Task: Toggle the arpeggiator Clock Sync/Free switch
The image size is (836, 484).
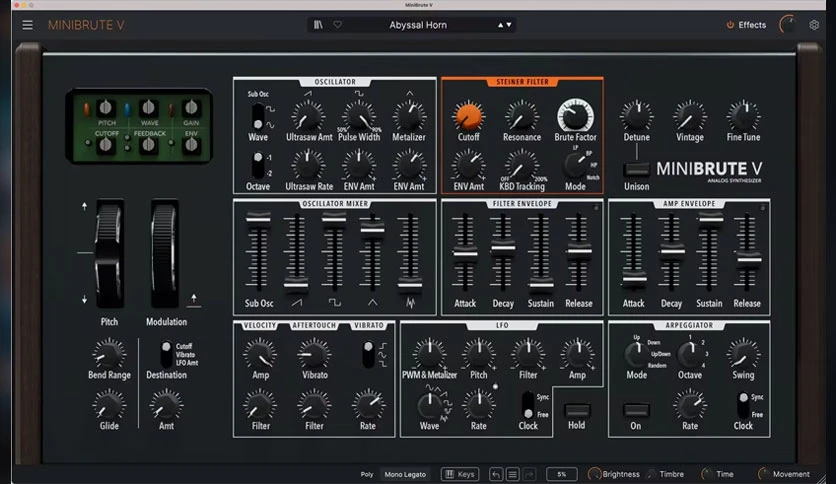Action: (743, 405)
